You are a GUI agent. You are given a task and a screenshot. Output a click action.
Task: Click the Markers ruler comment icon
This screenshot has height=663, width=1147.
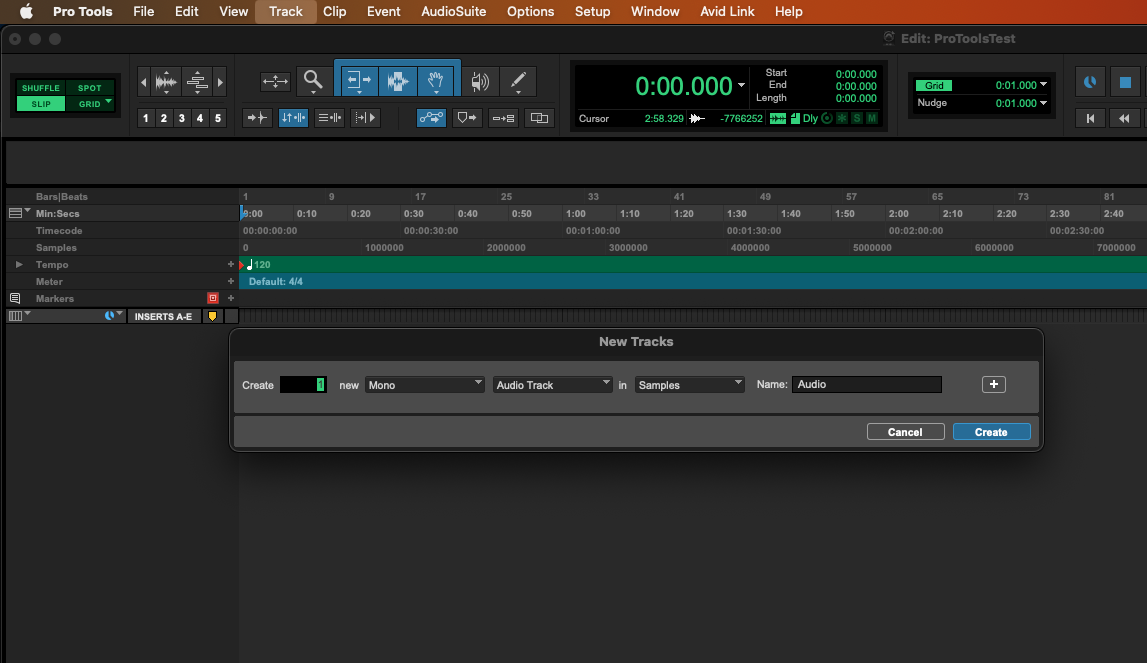click(15, 299)
